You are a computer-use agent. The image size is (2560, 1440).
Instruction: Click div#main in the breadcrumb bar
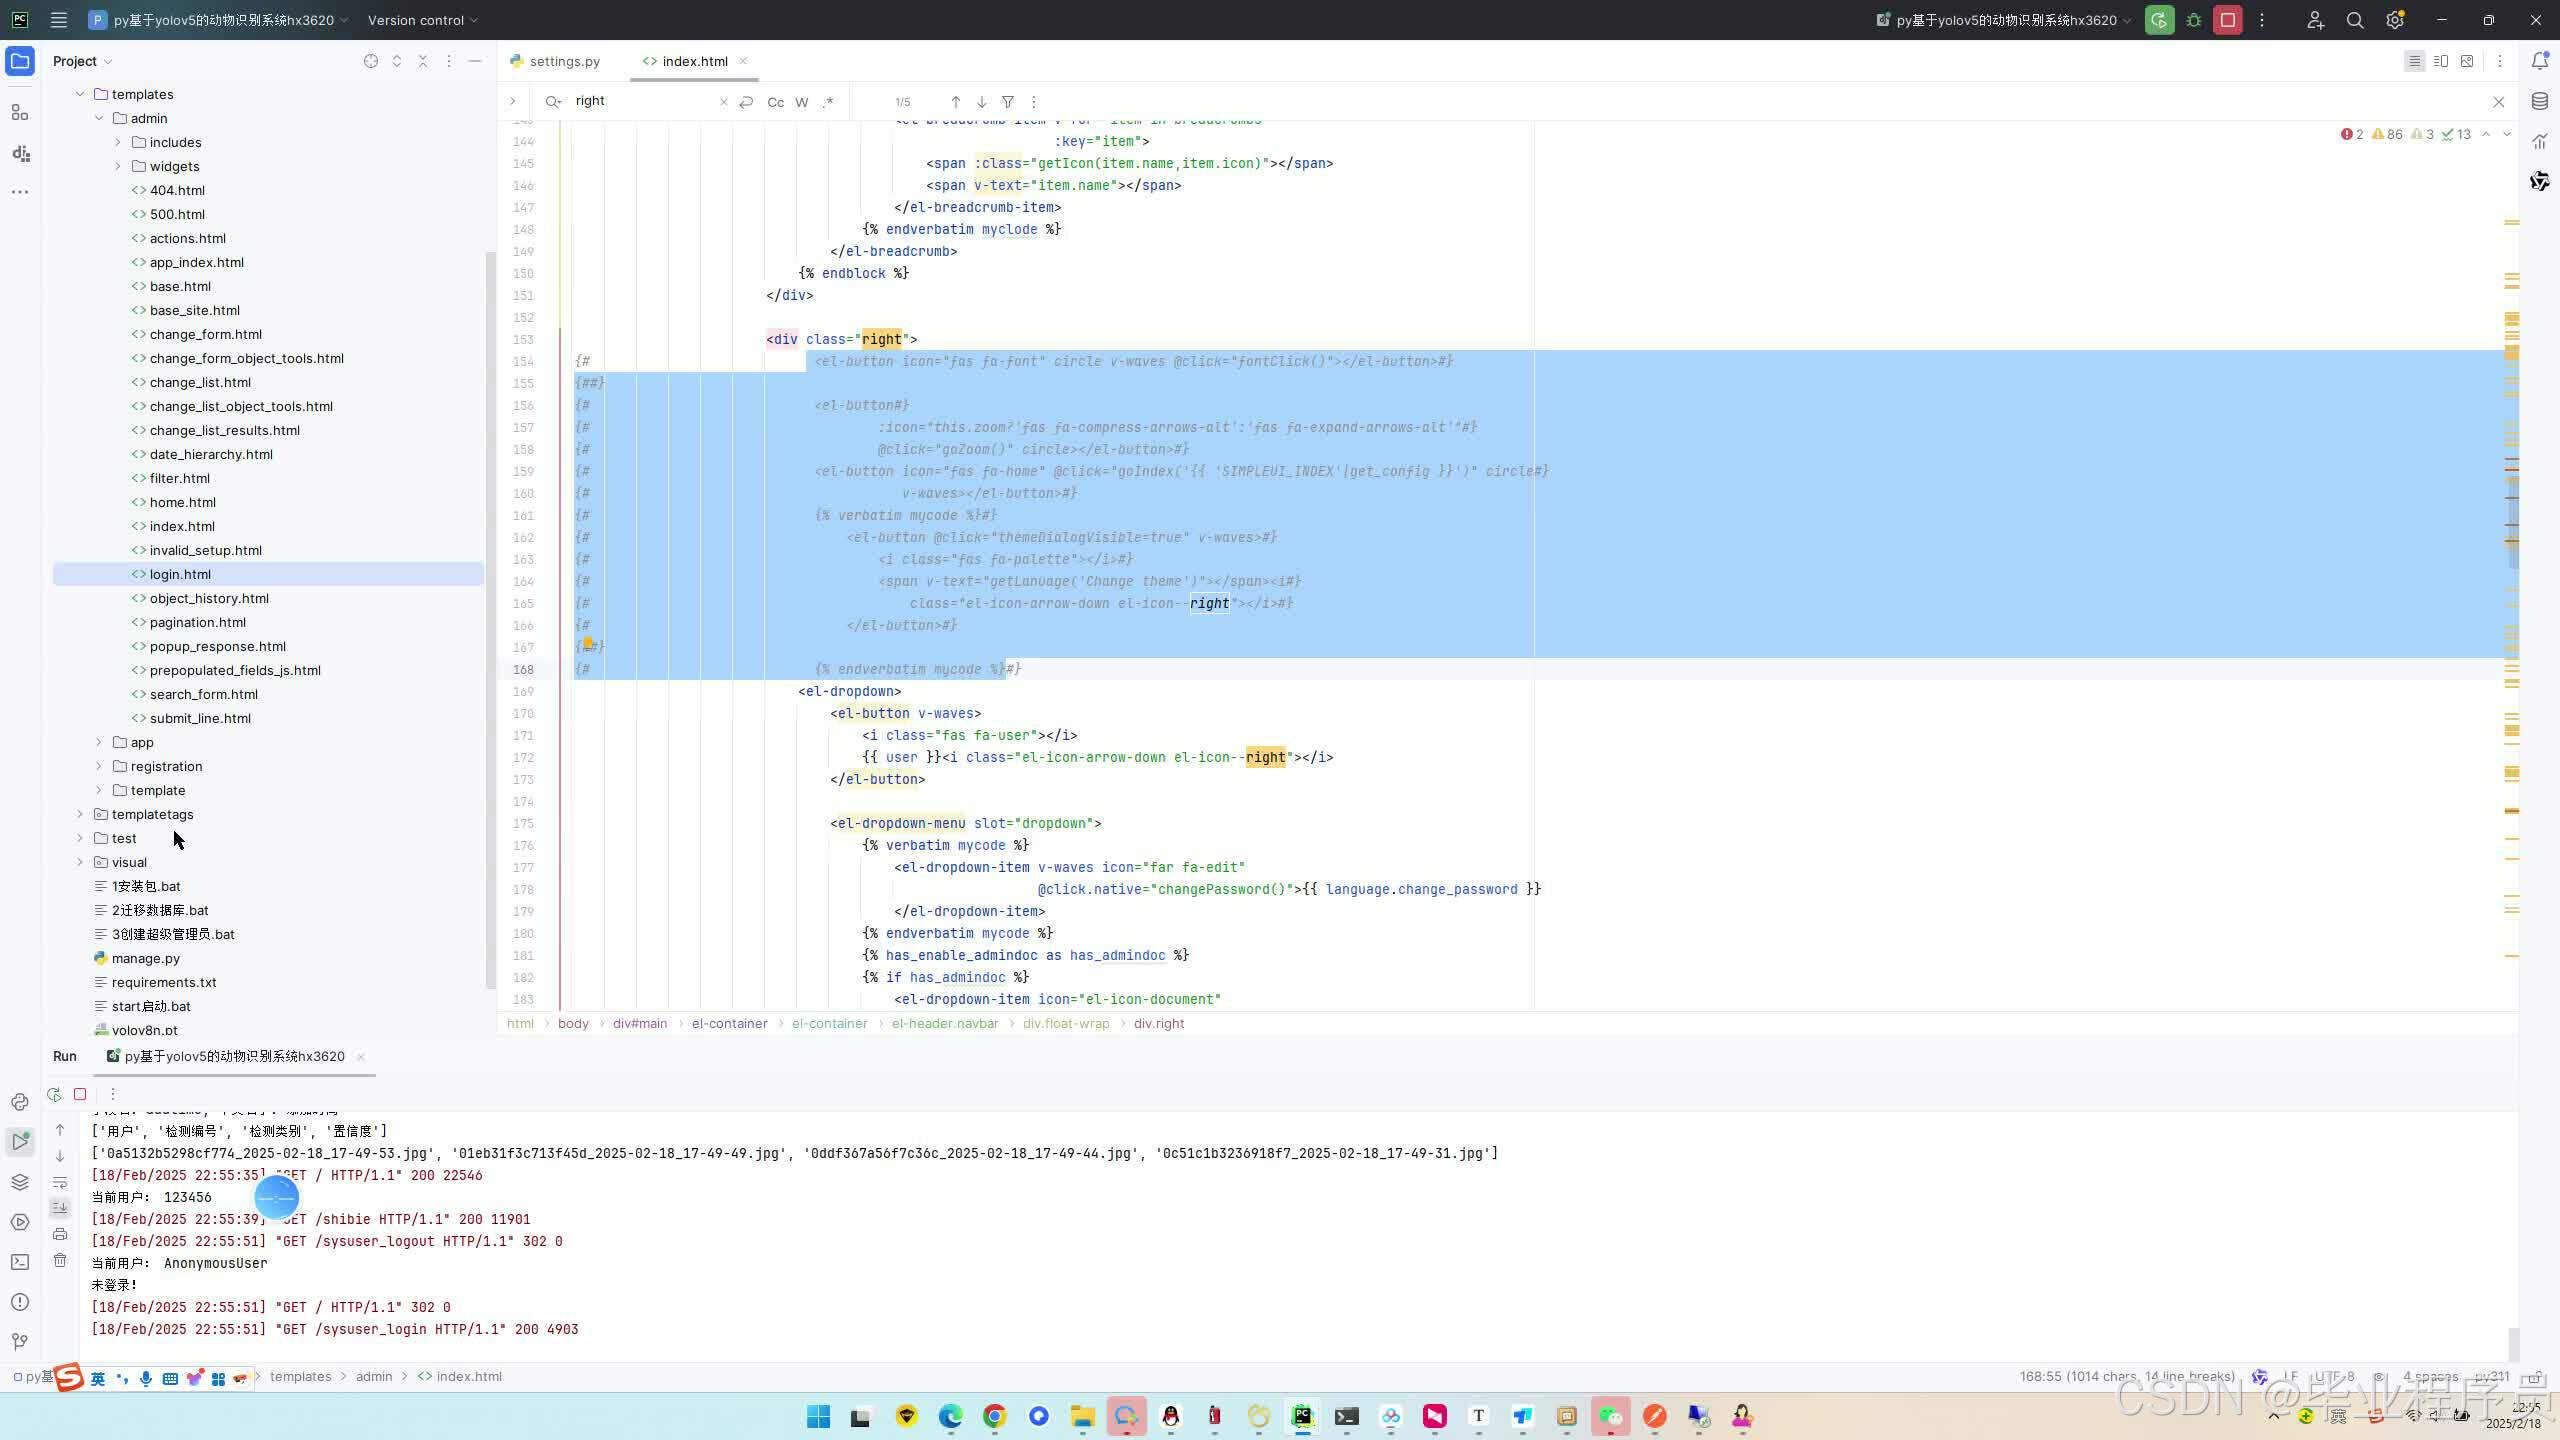click(639, 1023)
